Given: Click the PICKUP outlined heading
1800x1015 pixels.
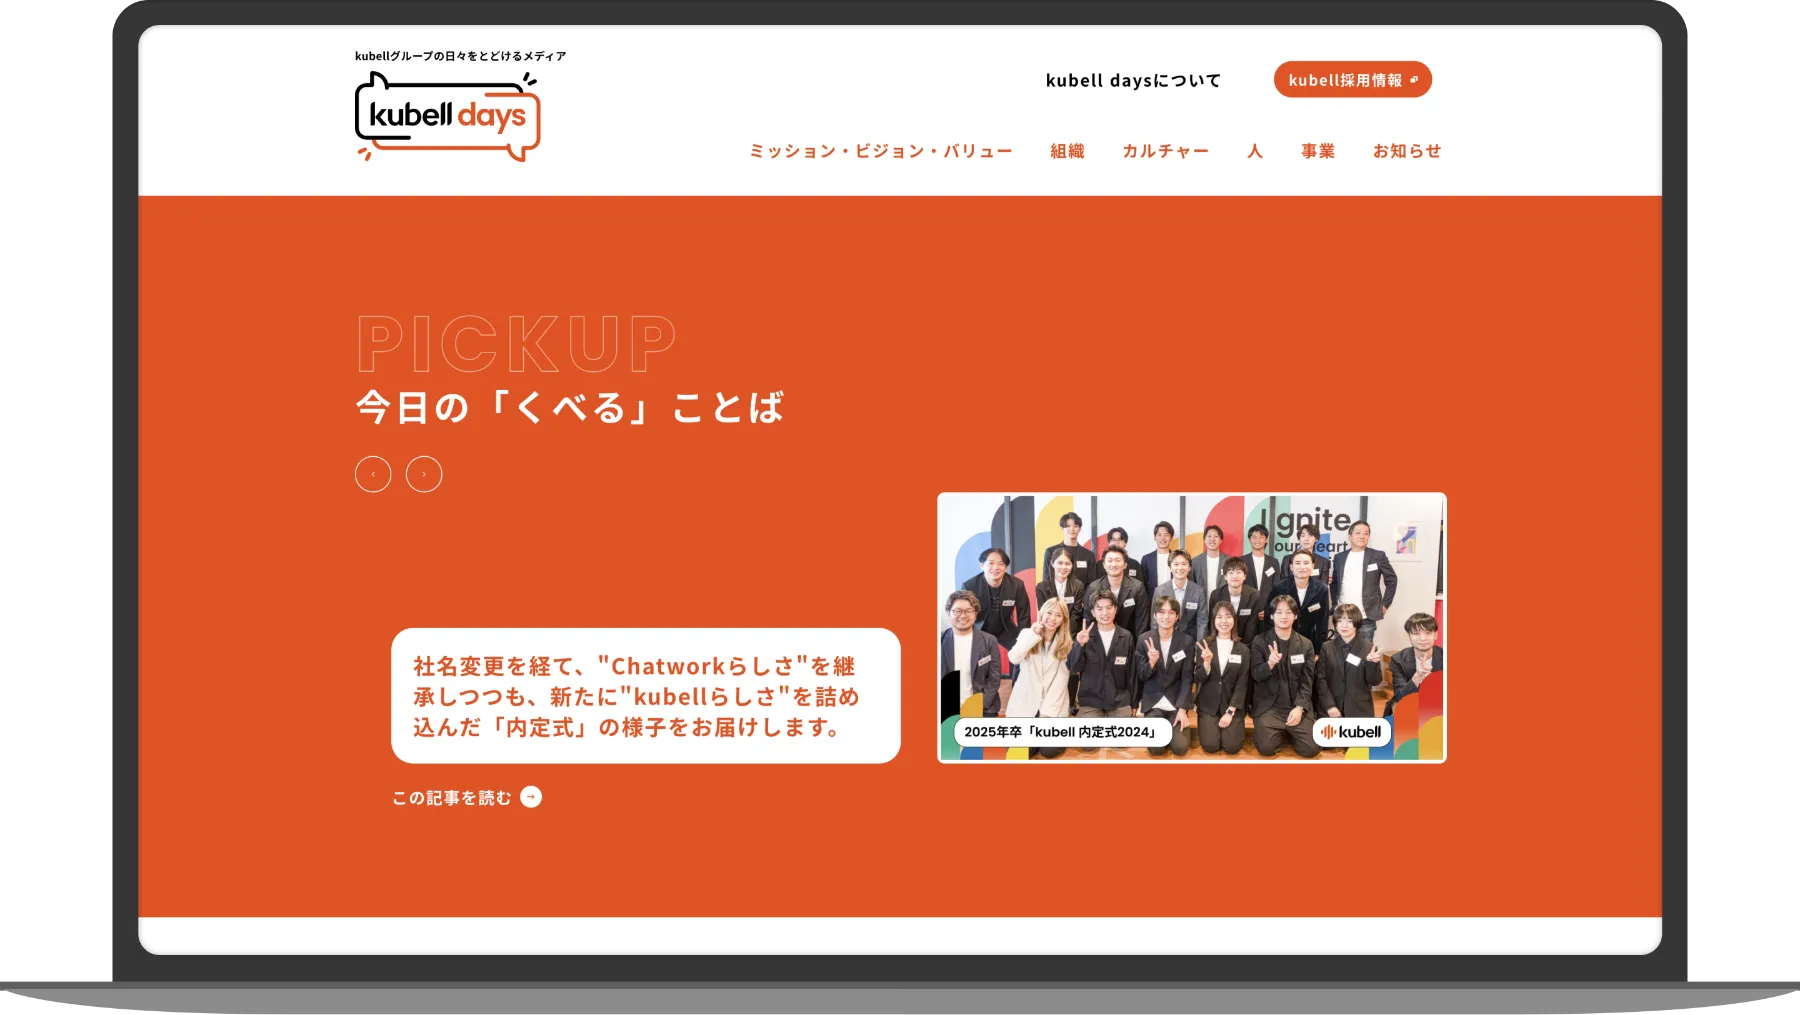Looking at the screenshot, I should coord(516,344).
